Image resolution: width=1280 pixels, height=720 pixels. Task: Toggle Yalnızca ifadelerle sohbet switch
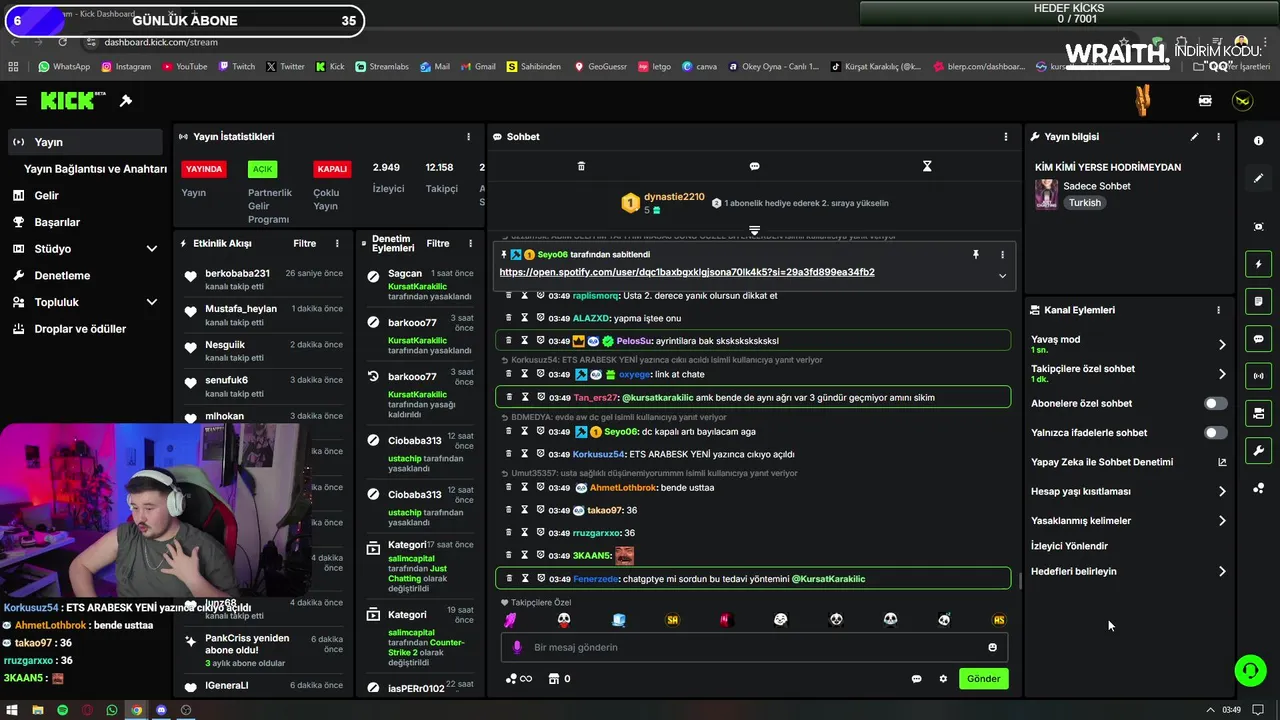(x=1215, y=433)
